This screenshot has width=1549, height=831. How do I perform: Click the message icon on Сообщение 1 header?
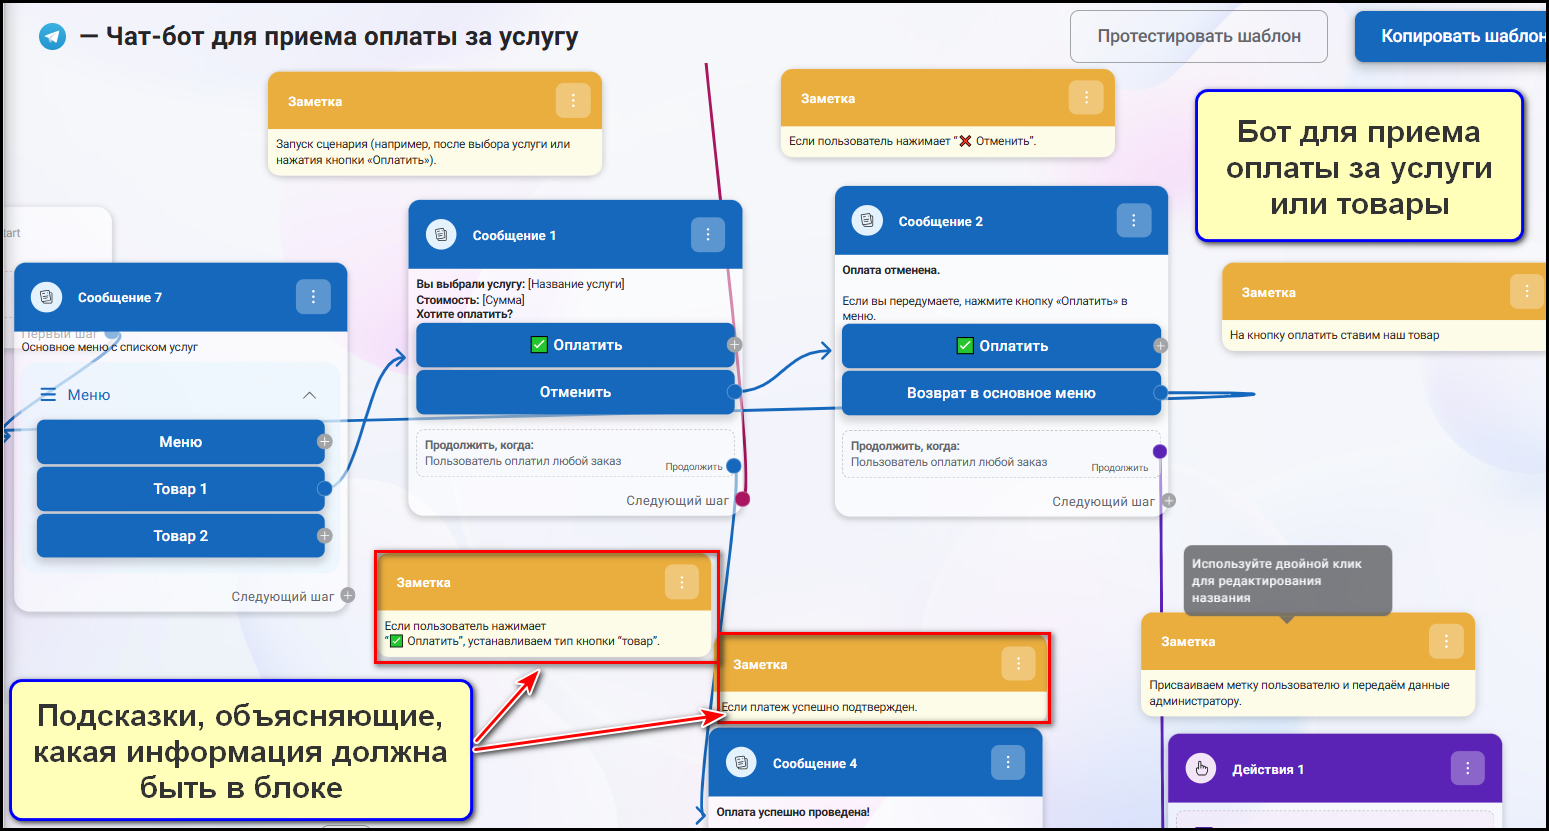click(x=441, y=235)
